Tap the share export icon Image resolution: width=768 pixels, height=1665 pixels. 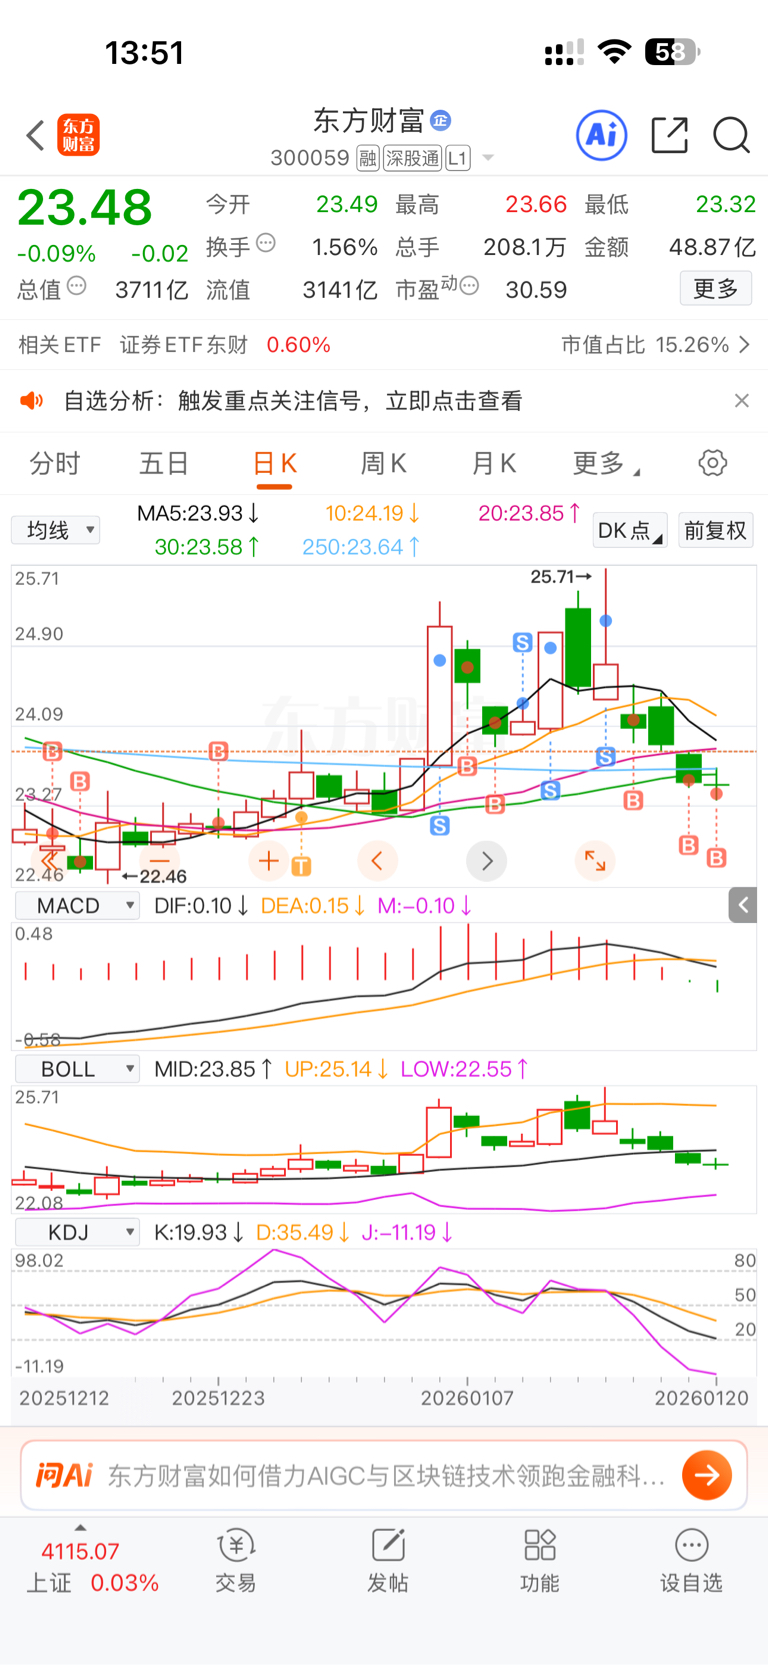[x=669, y=135]
